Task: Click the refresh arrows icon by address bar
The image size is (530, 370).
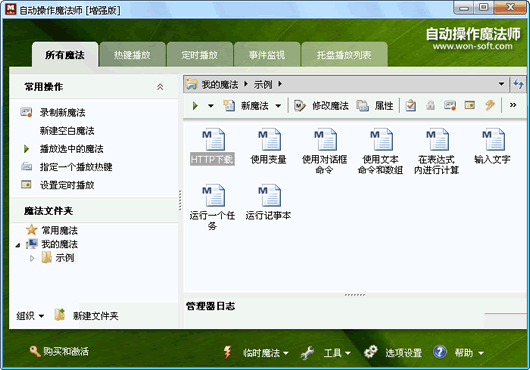Action: 518,84
